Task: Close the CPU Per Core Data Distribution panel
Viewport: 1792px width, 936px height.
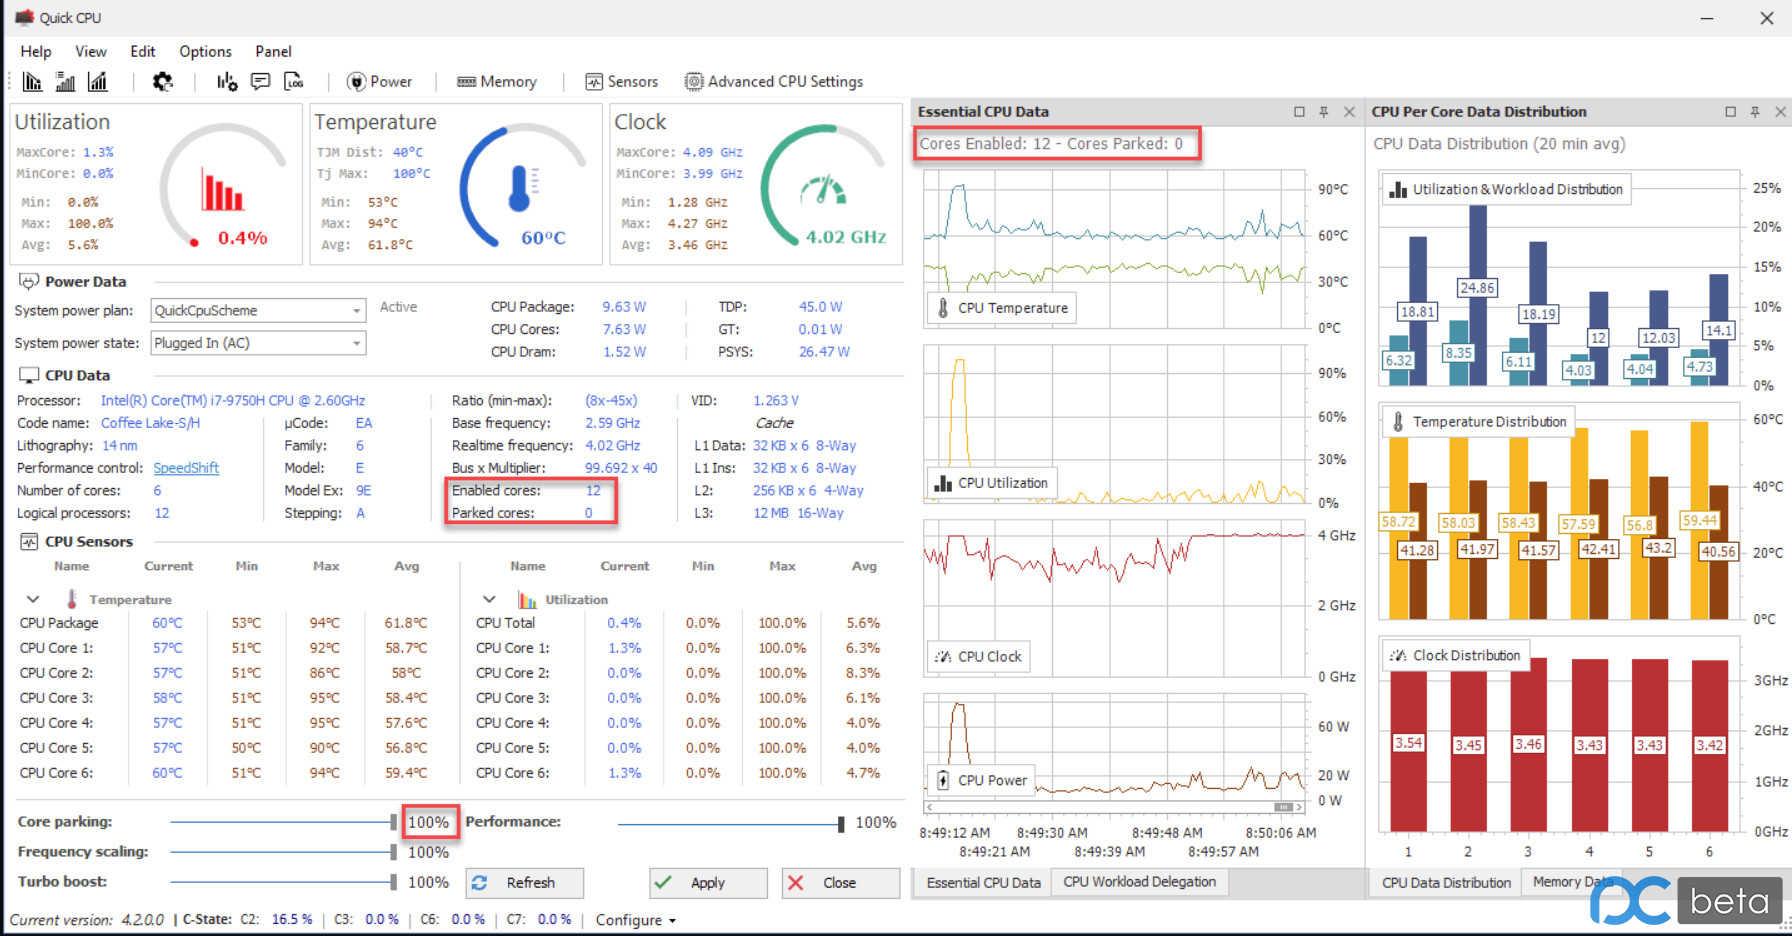Action: pos(1780,112)
